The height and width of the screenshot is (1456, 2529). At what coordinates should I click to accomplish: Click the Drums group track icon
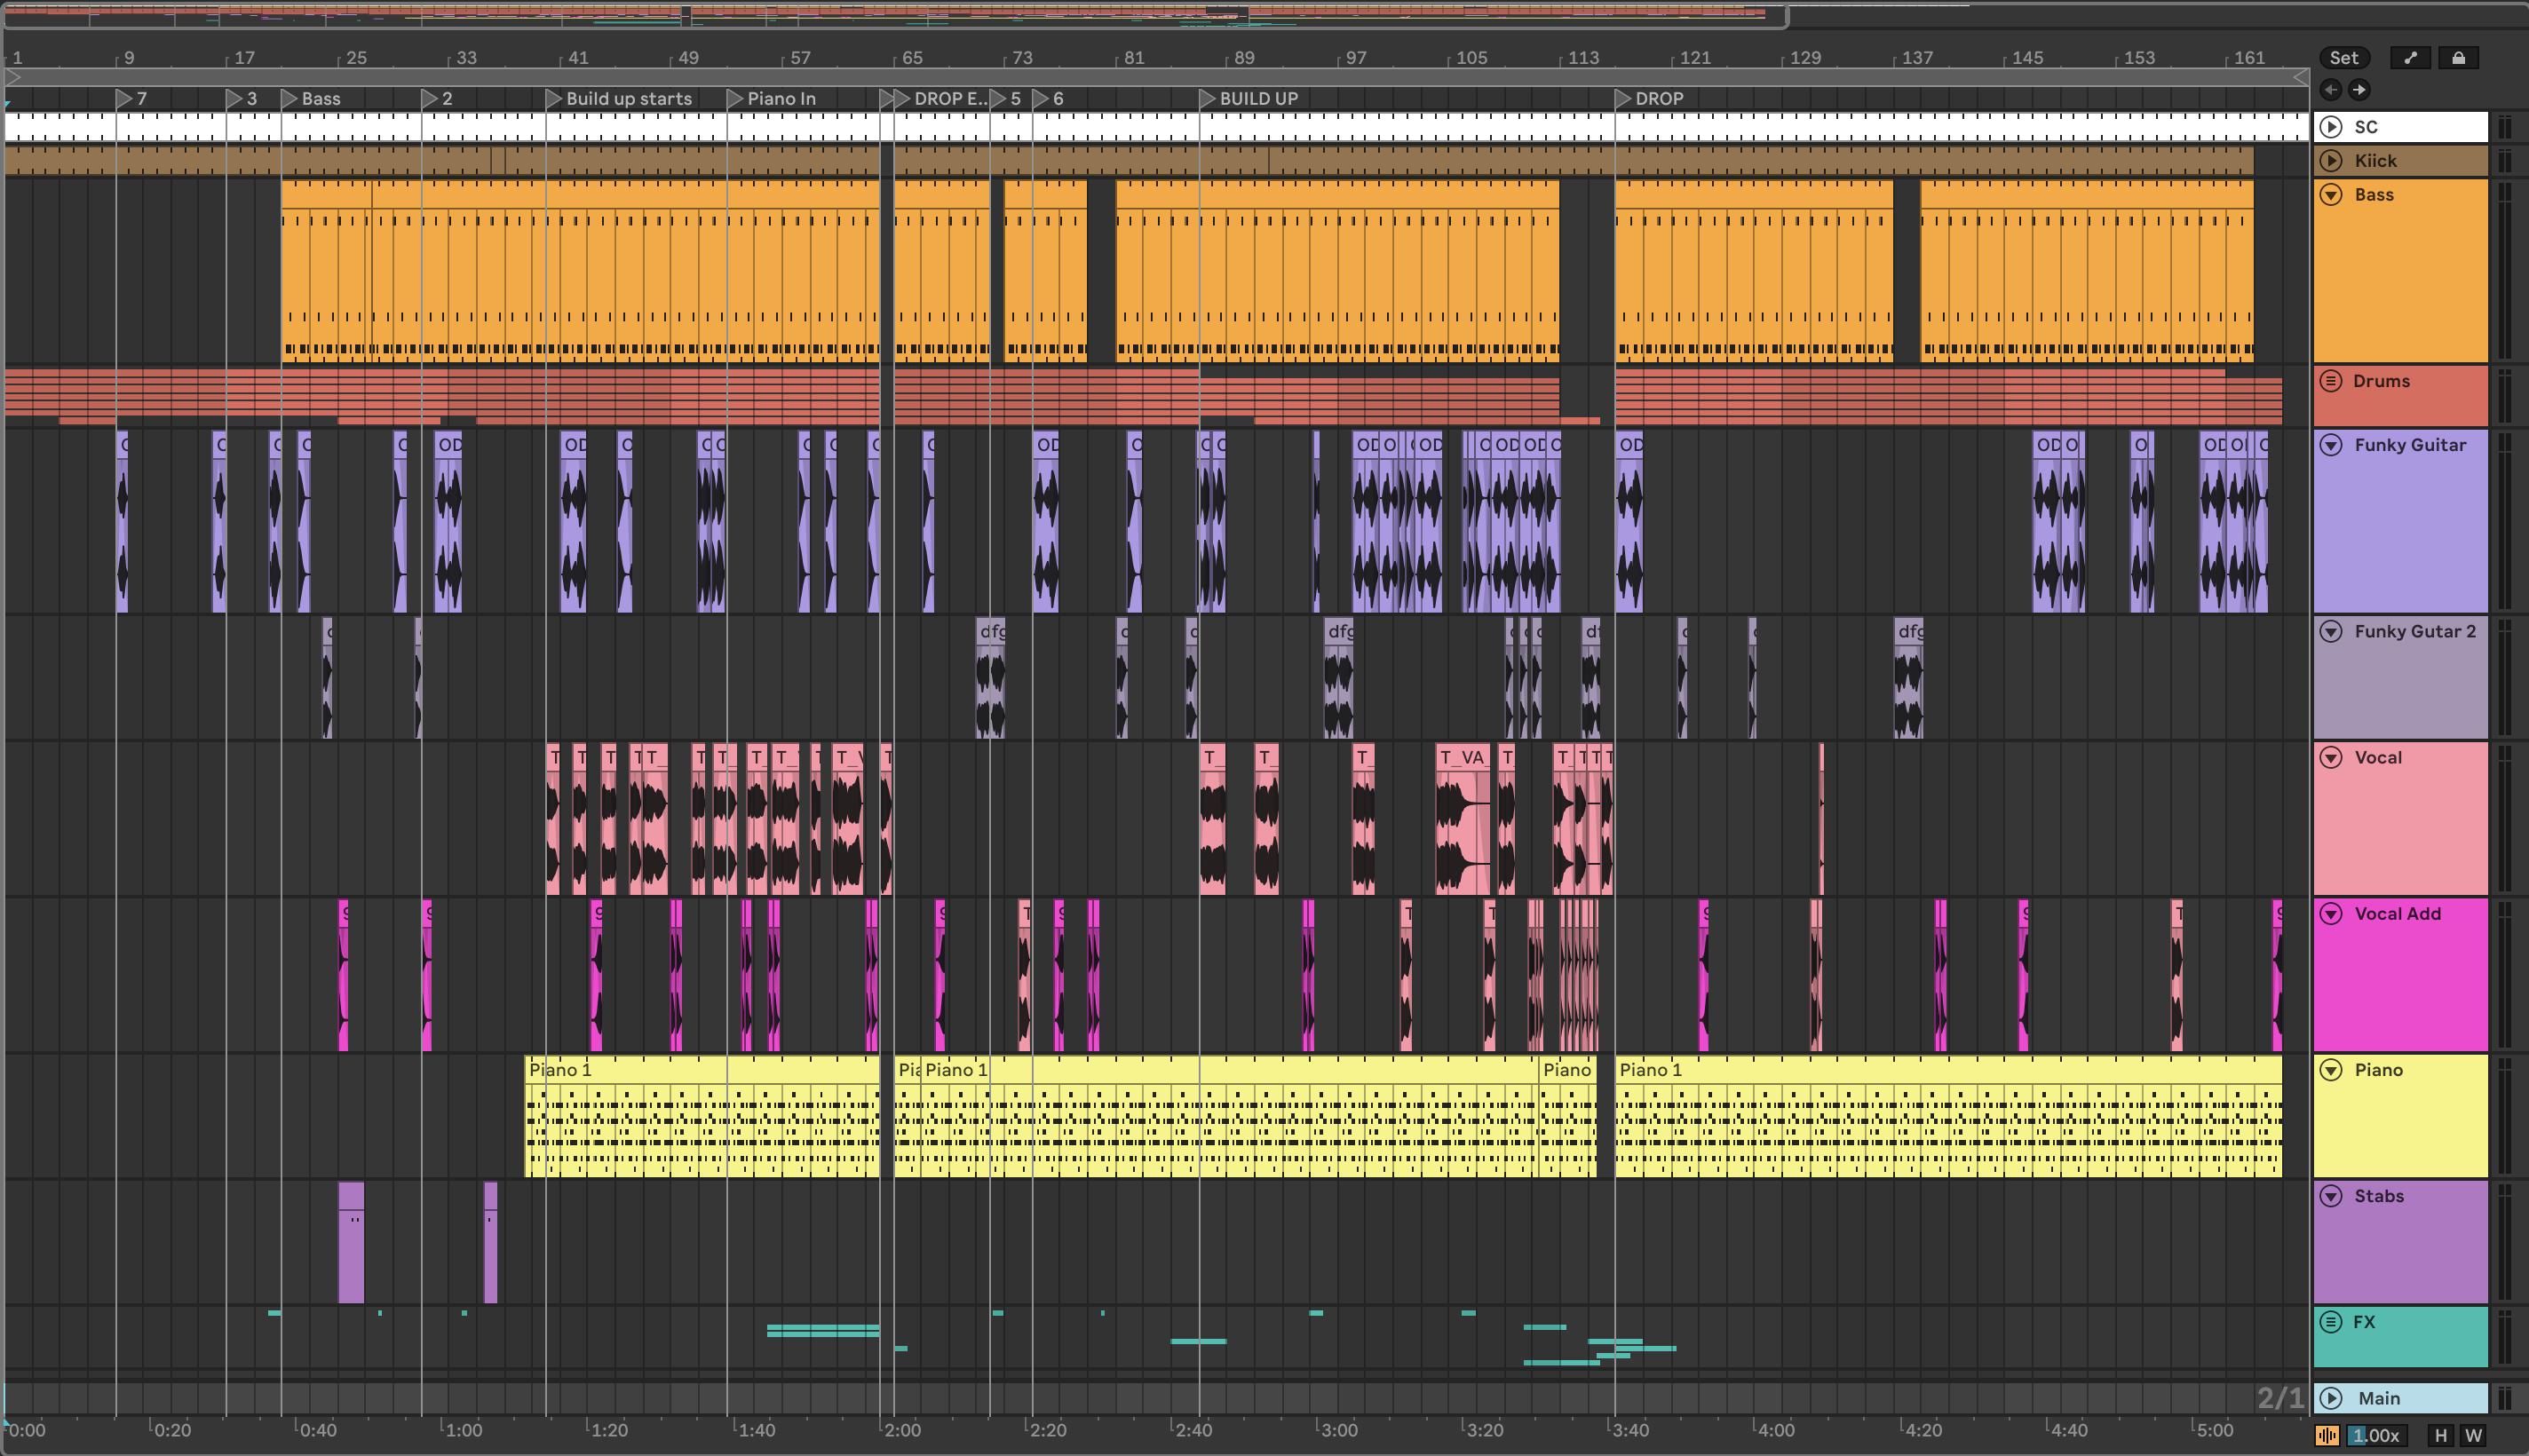(2331, 381)
